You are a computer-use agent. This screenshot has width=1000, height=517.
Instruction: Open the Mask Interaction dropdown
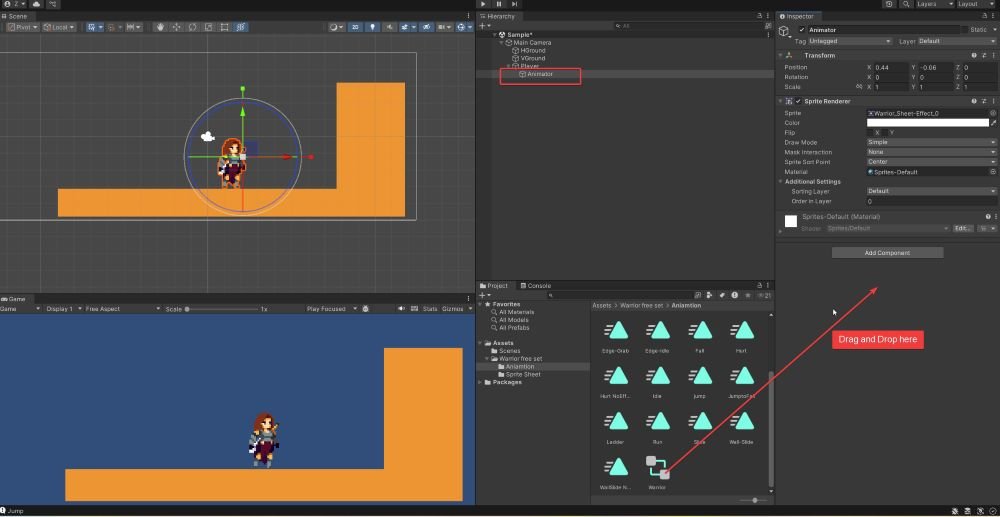(x=931, y=152)
